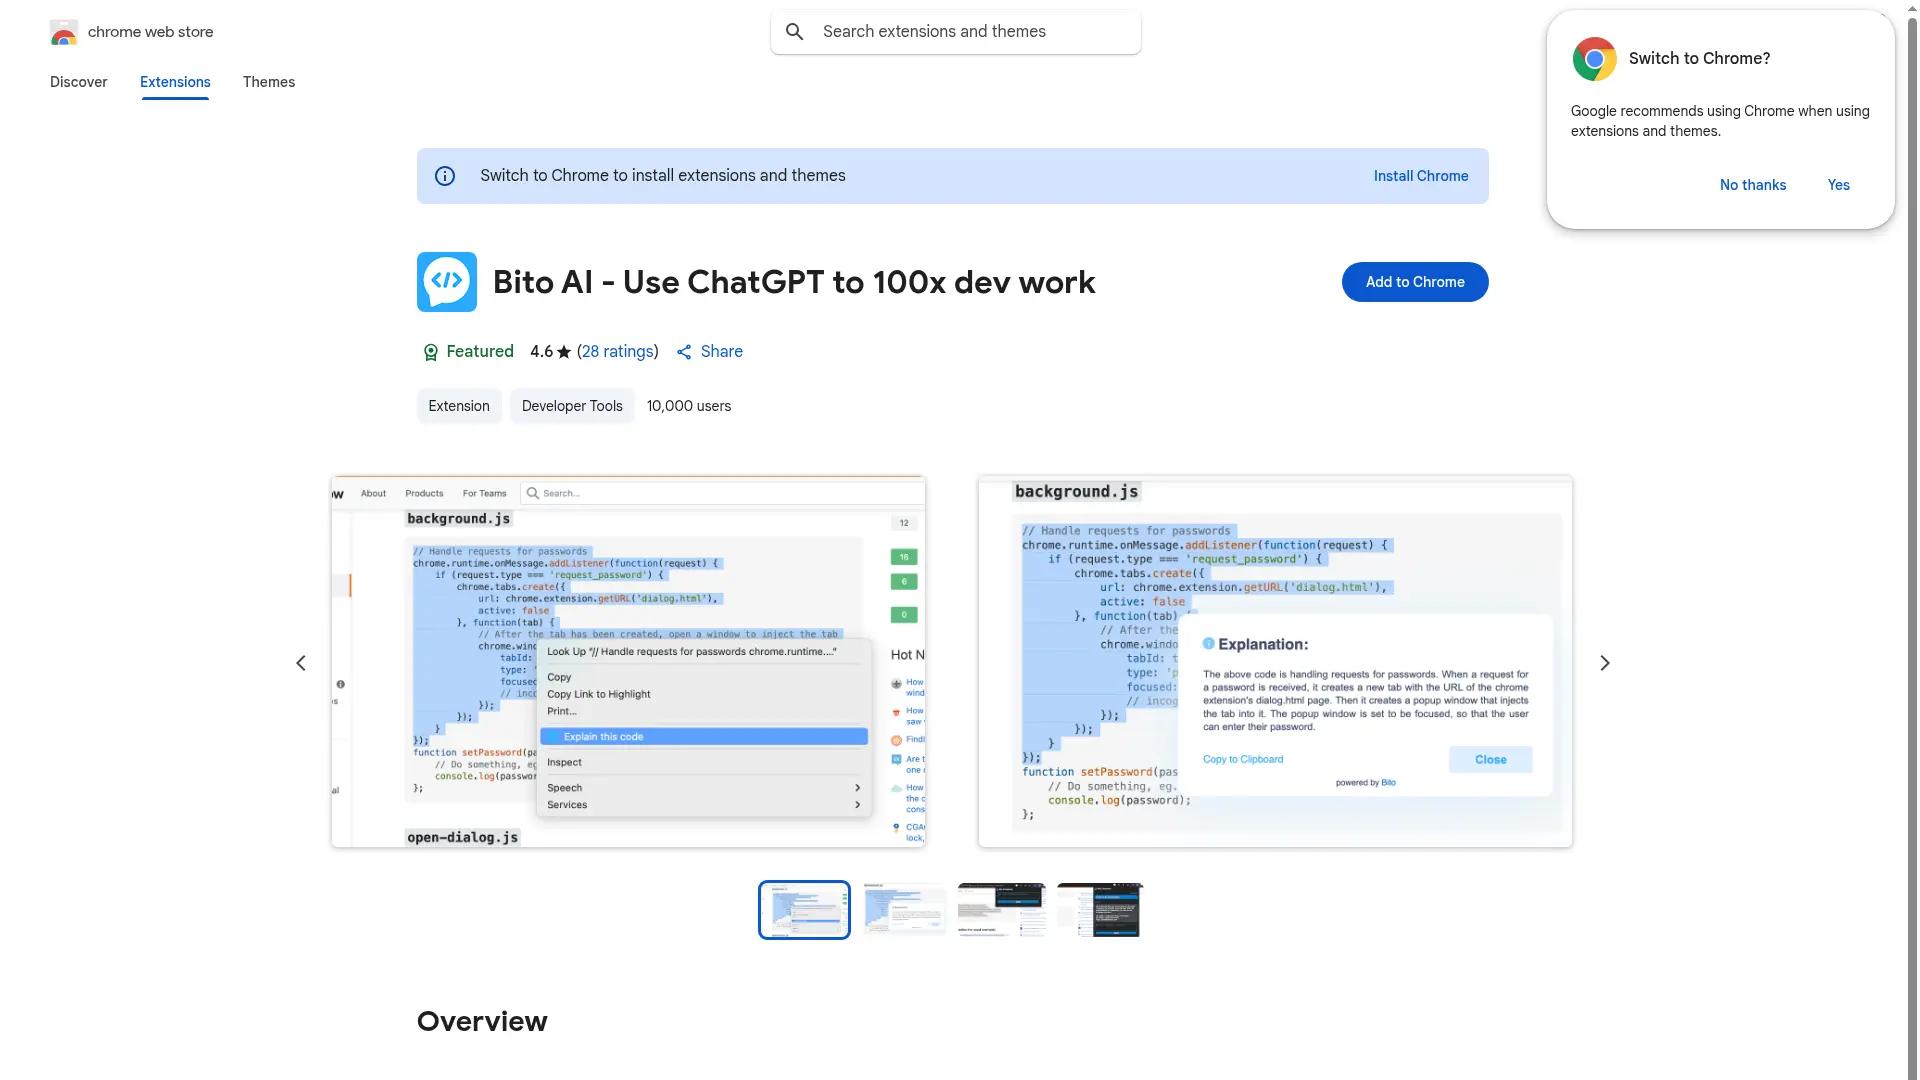Open the Discover tab

pyautogui.click(x=78, y=82)
